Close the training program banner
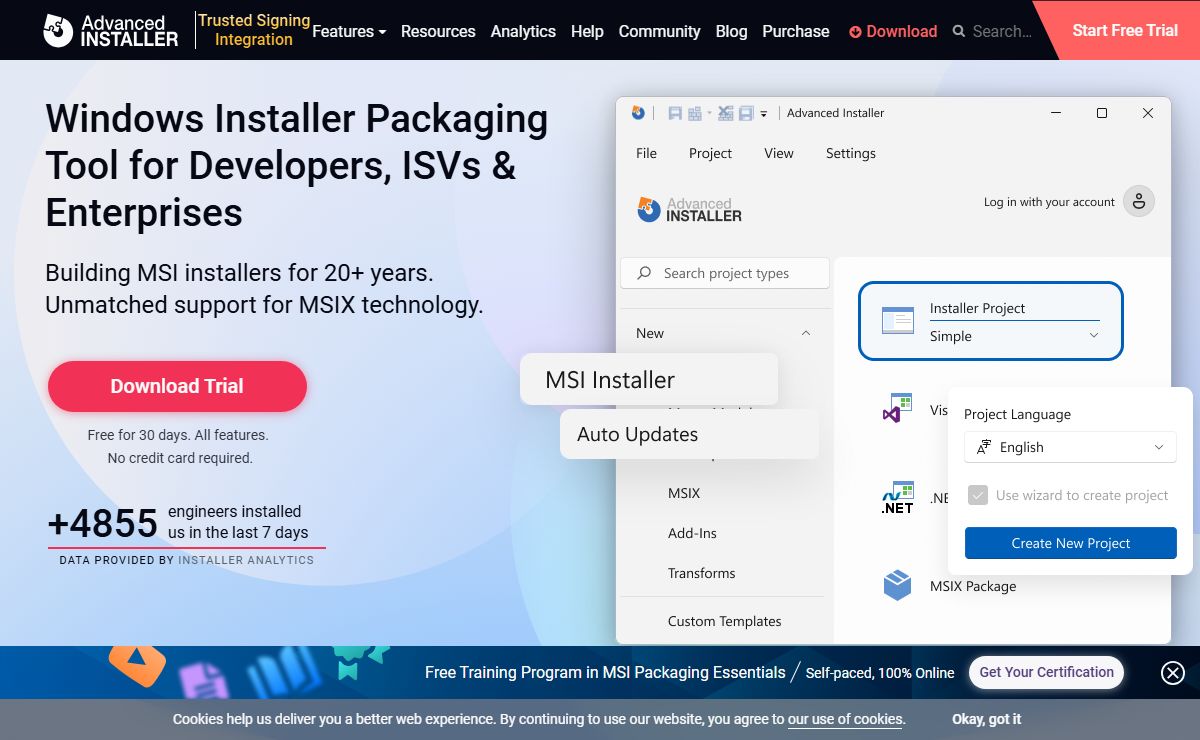The height and width of the screenshot is (740, 1200). [1173, 673]
